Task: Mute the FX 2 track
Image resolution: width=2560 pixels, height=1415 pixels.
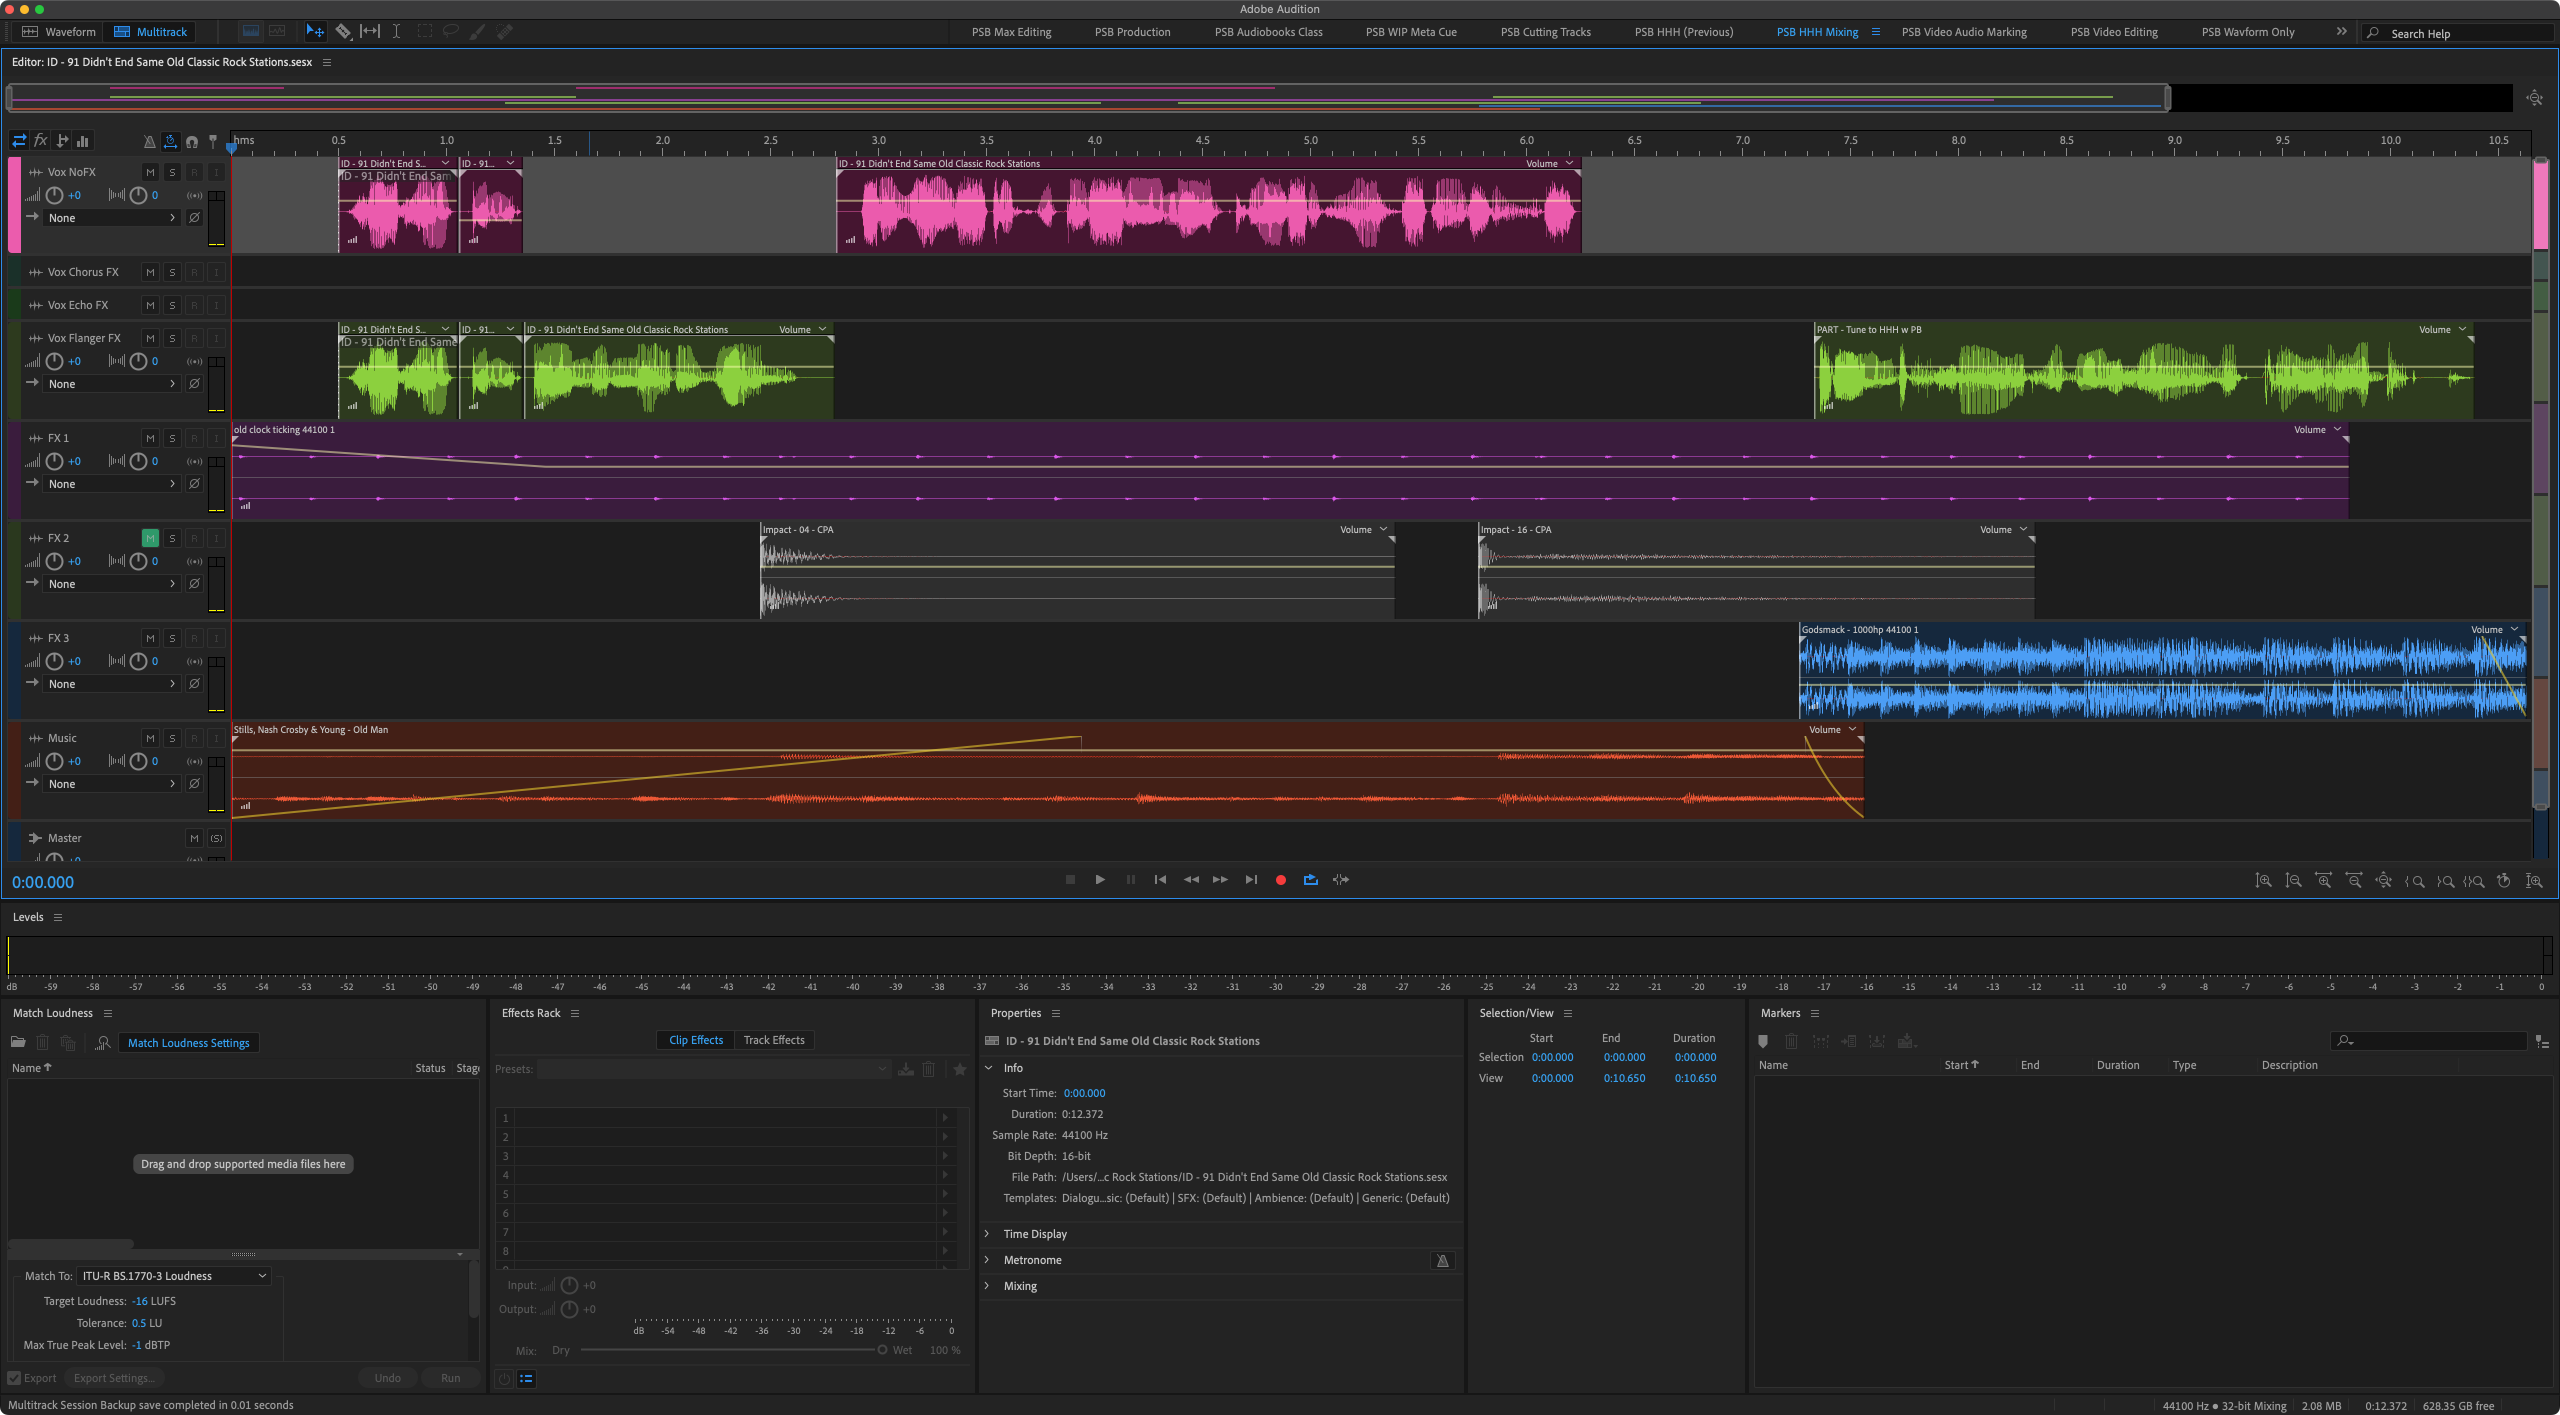Action: 150,538
